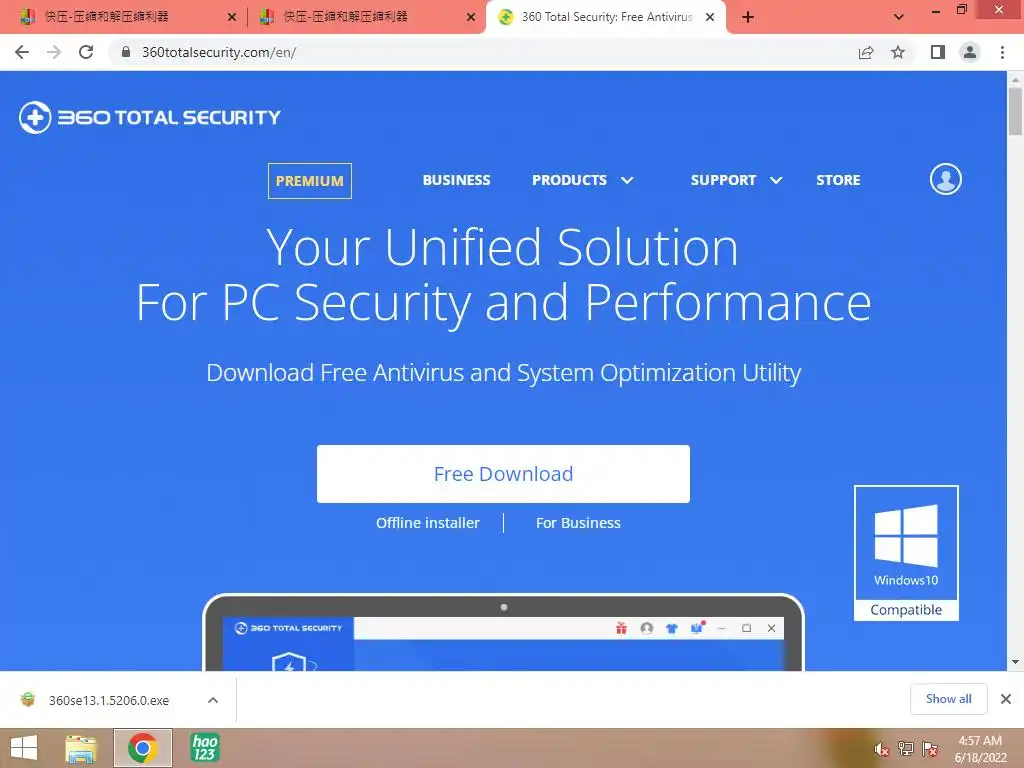Click the page vertical scrollbar thumb
Image resolution: width=1024 pixels, height=768 pixels.
pyautogui.click(x=1015, y=111)
